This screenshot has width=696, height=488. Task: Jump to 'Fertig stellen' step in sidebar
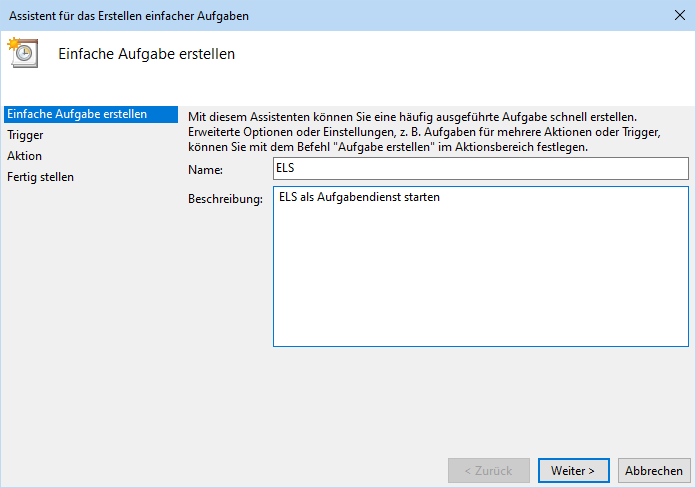tap(40, 177)
